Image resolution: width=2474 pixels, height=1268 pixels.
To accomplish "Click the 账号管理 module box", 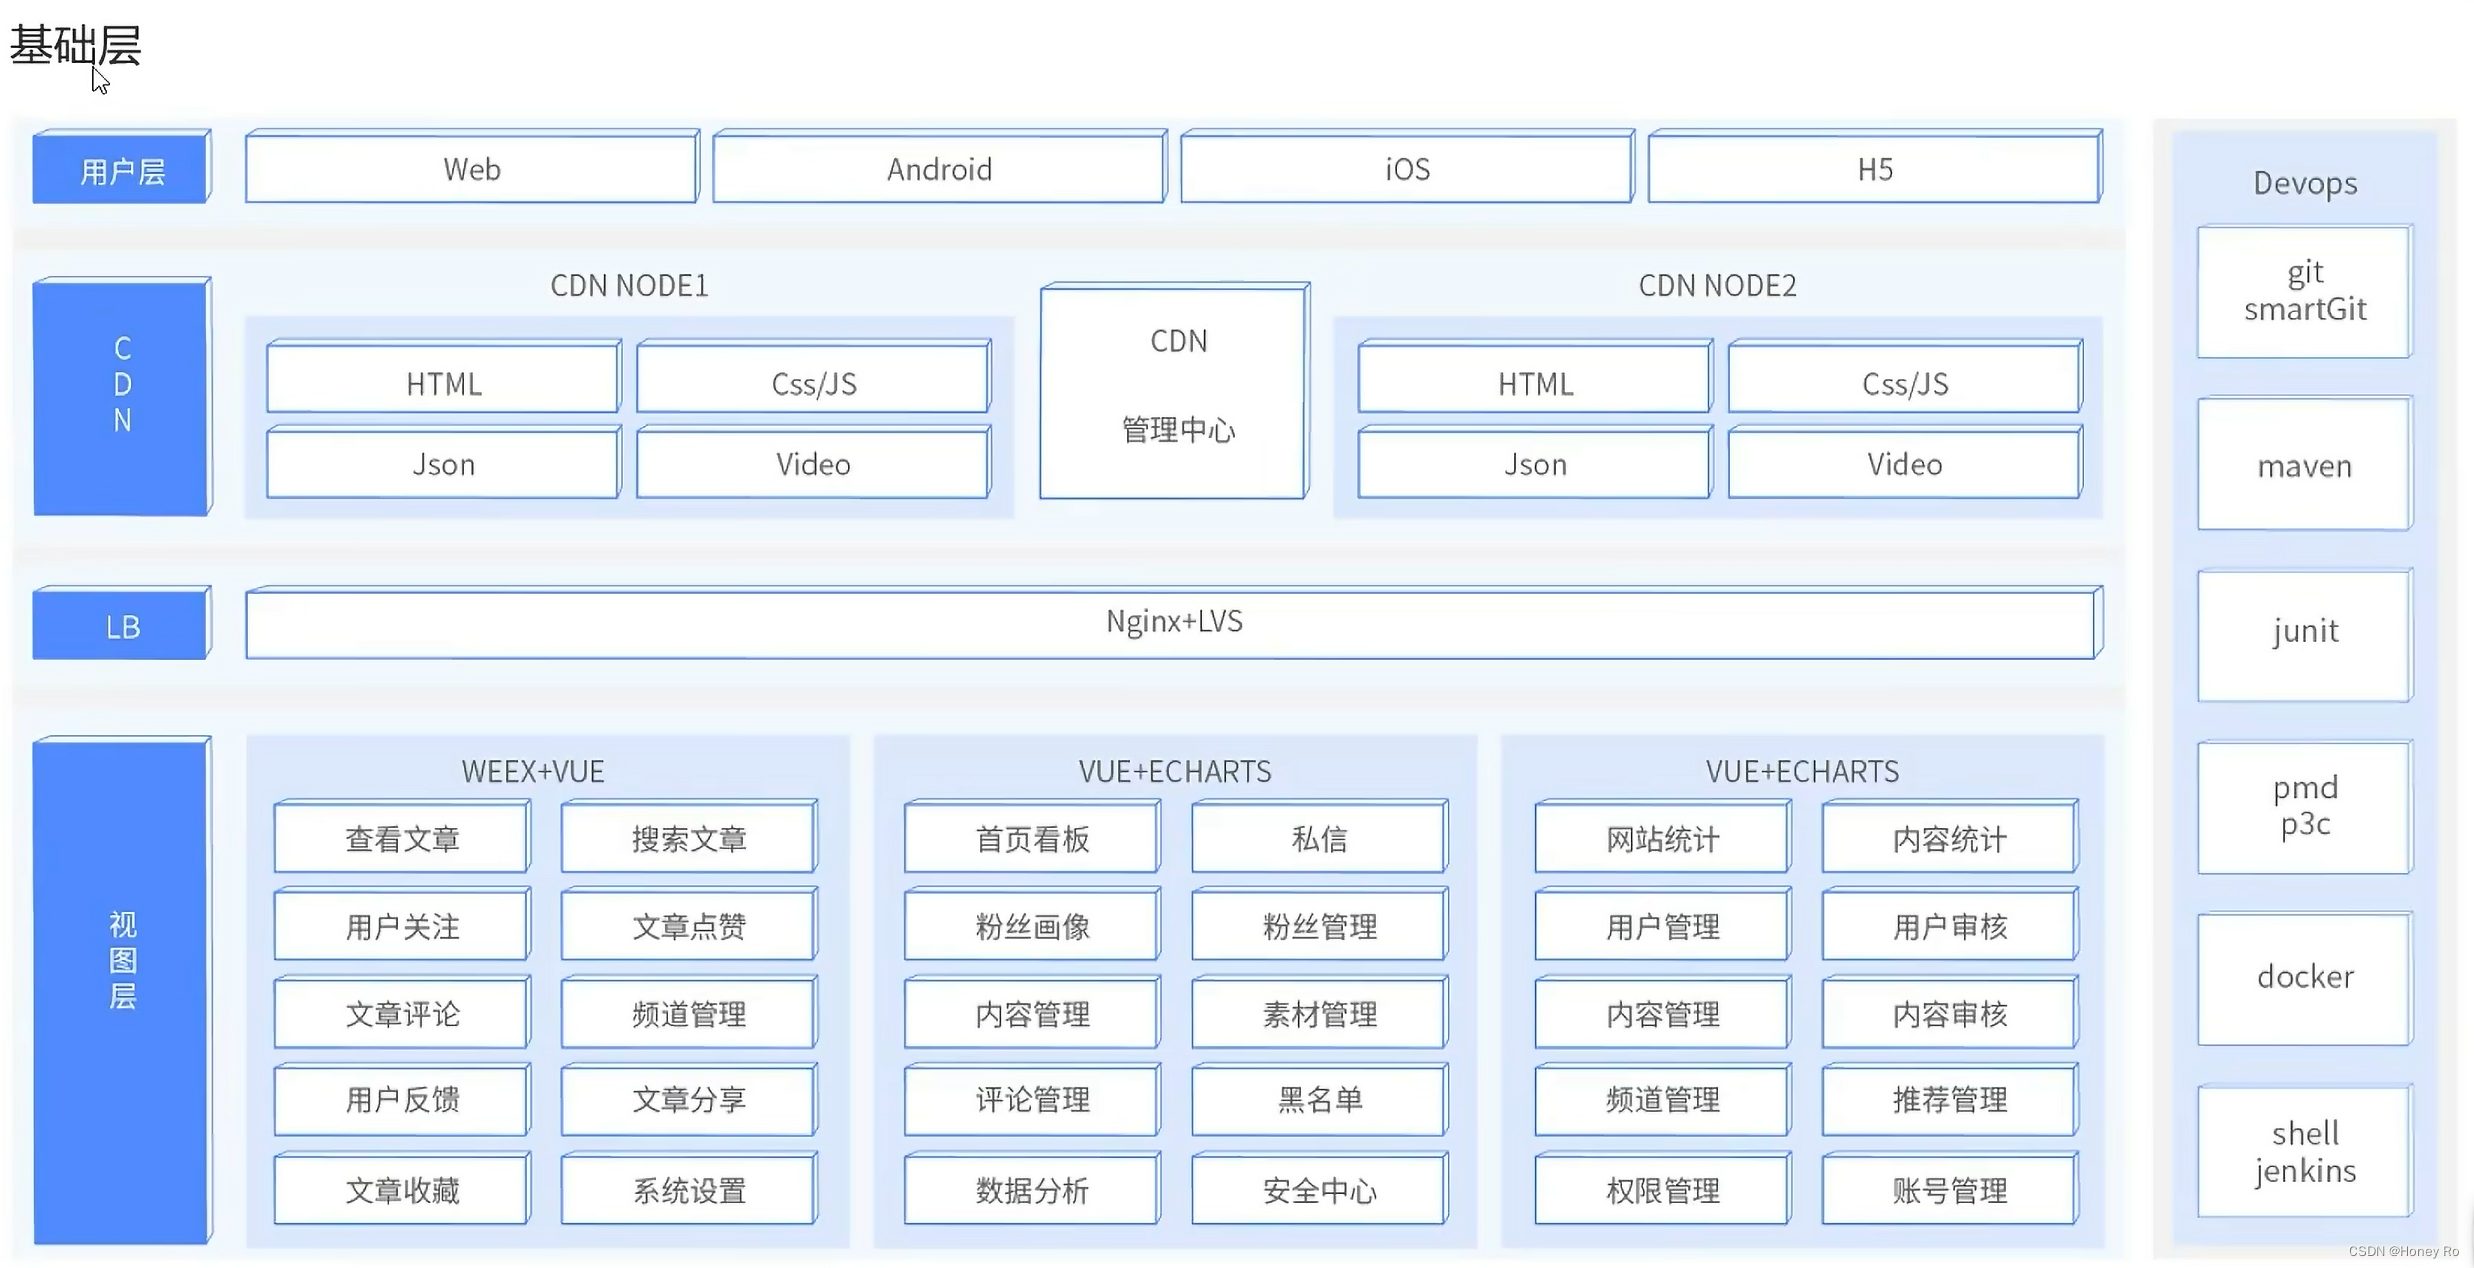I will (x=1949, y=1190).
